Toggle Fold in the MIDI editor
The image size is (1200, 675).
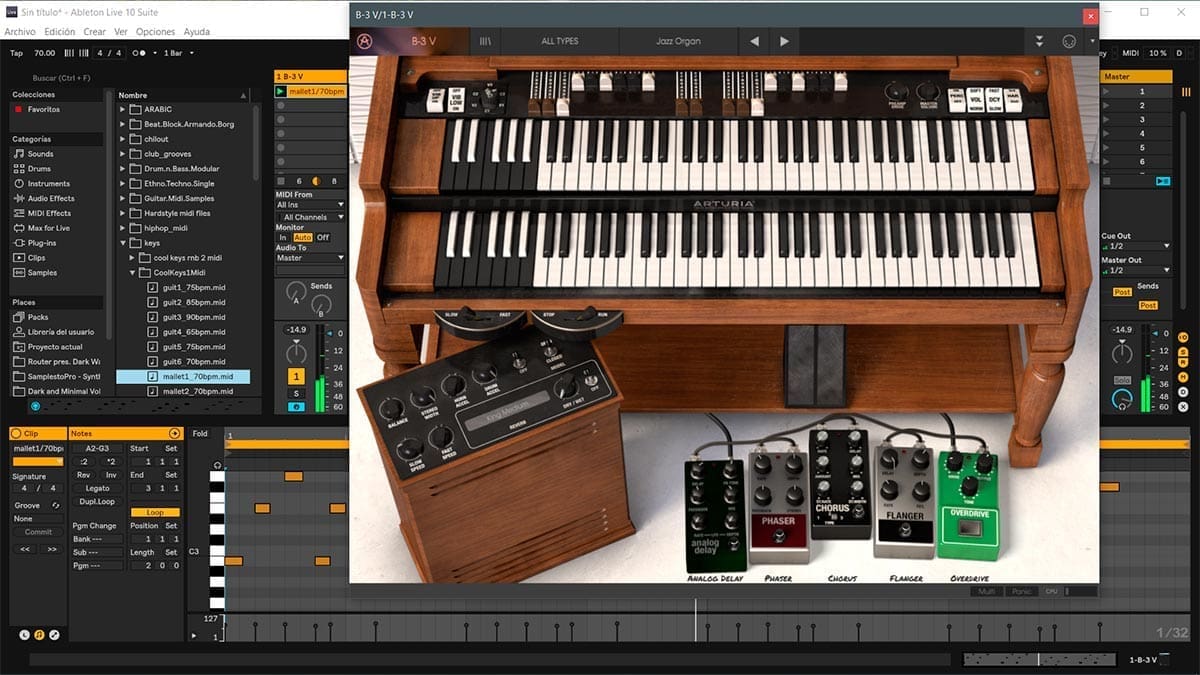pos(200,433)
